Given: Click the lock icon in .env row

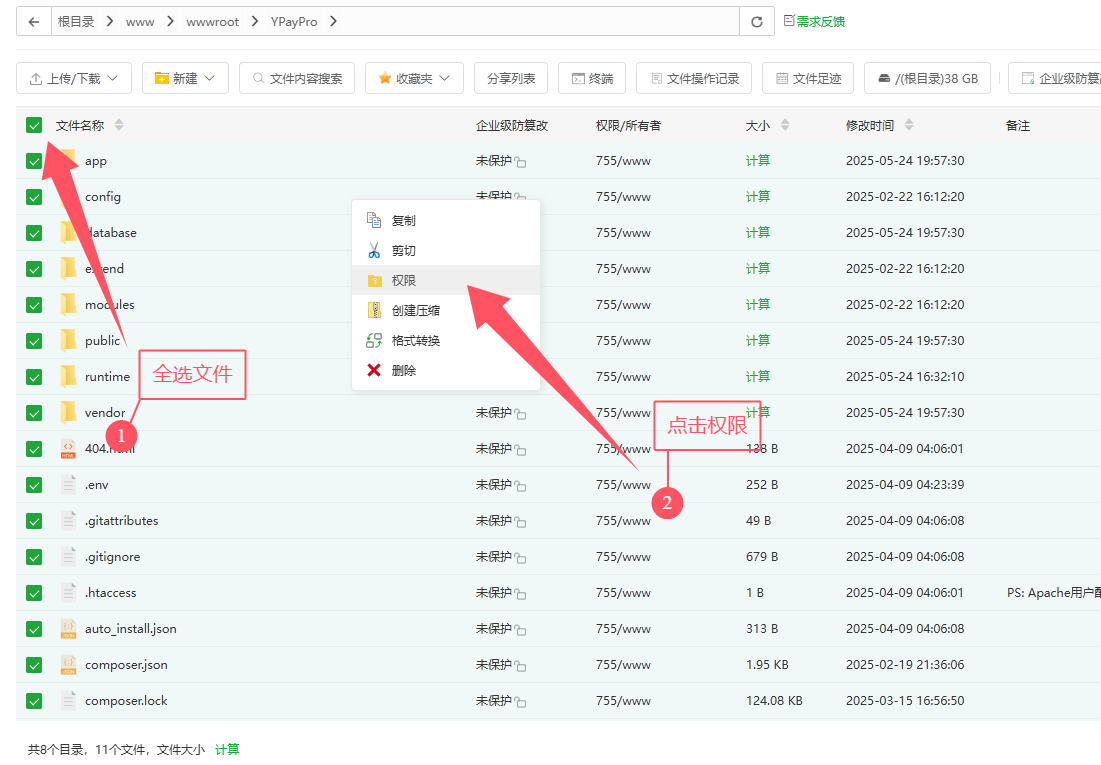Looking at the screenshot, I should point(520,486).
